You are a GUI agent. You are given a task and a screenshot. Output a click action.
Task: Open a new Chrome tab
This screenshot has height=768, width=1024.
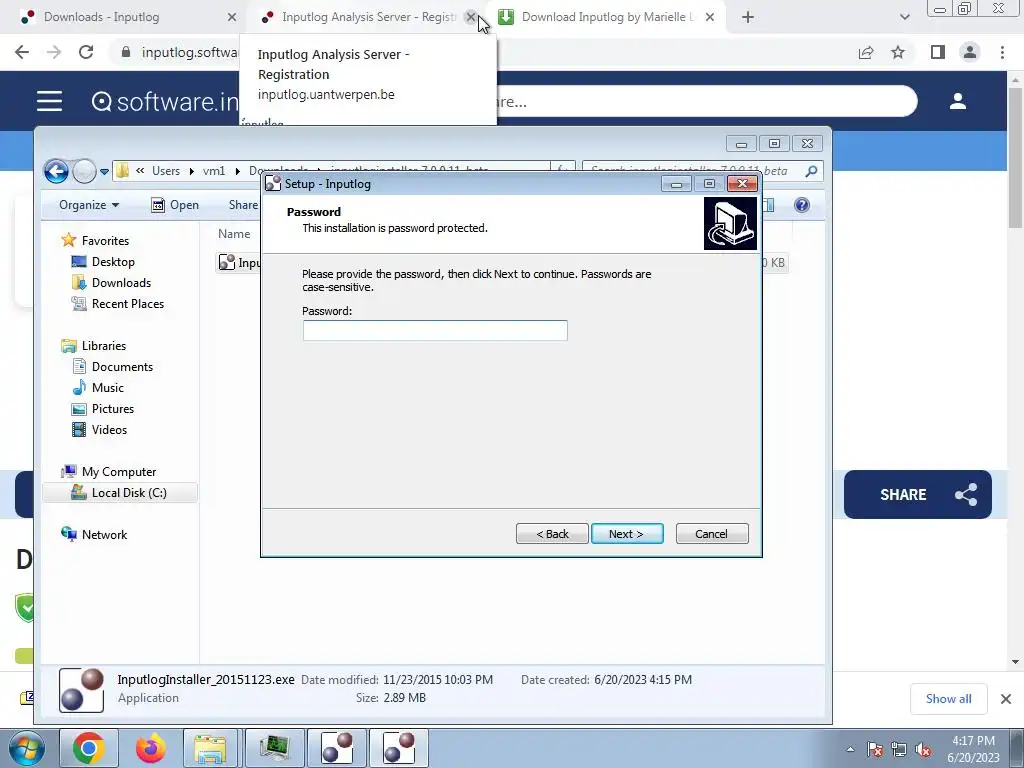[x=748, y=17]
